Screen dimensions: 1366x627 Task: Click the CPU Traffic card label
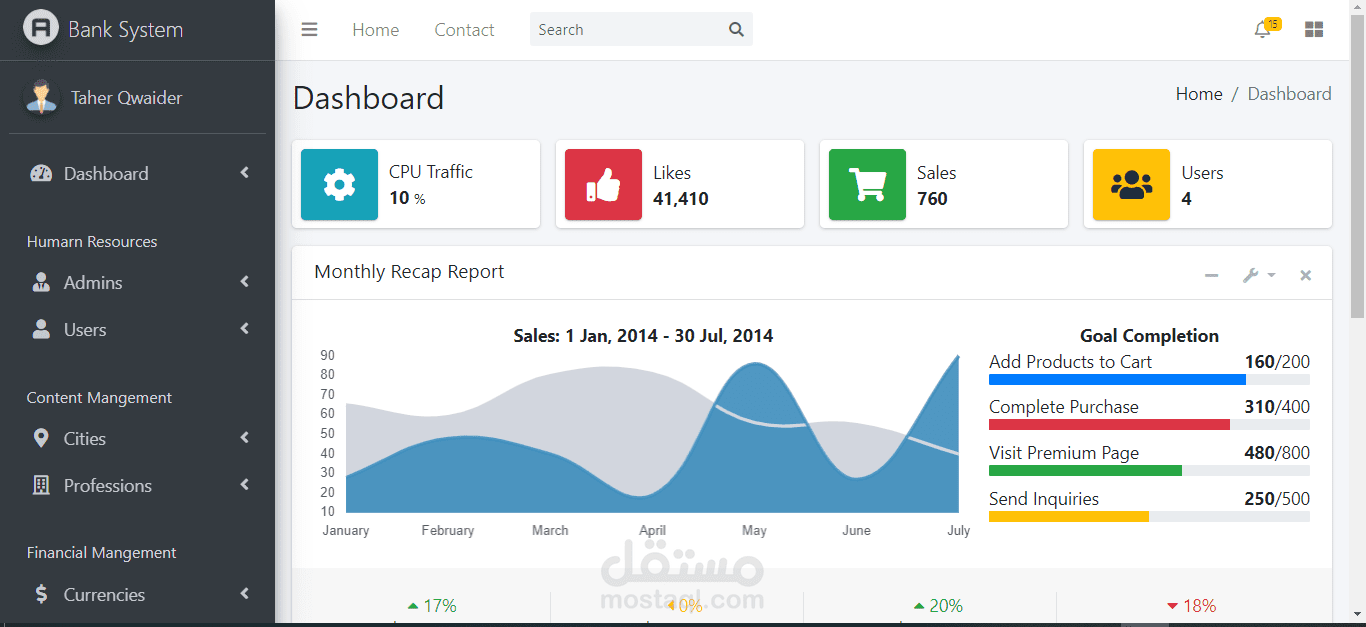pyautogui.click(x=431, y=172)
